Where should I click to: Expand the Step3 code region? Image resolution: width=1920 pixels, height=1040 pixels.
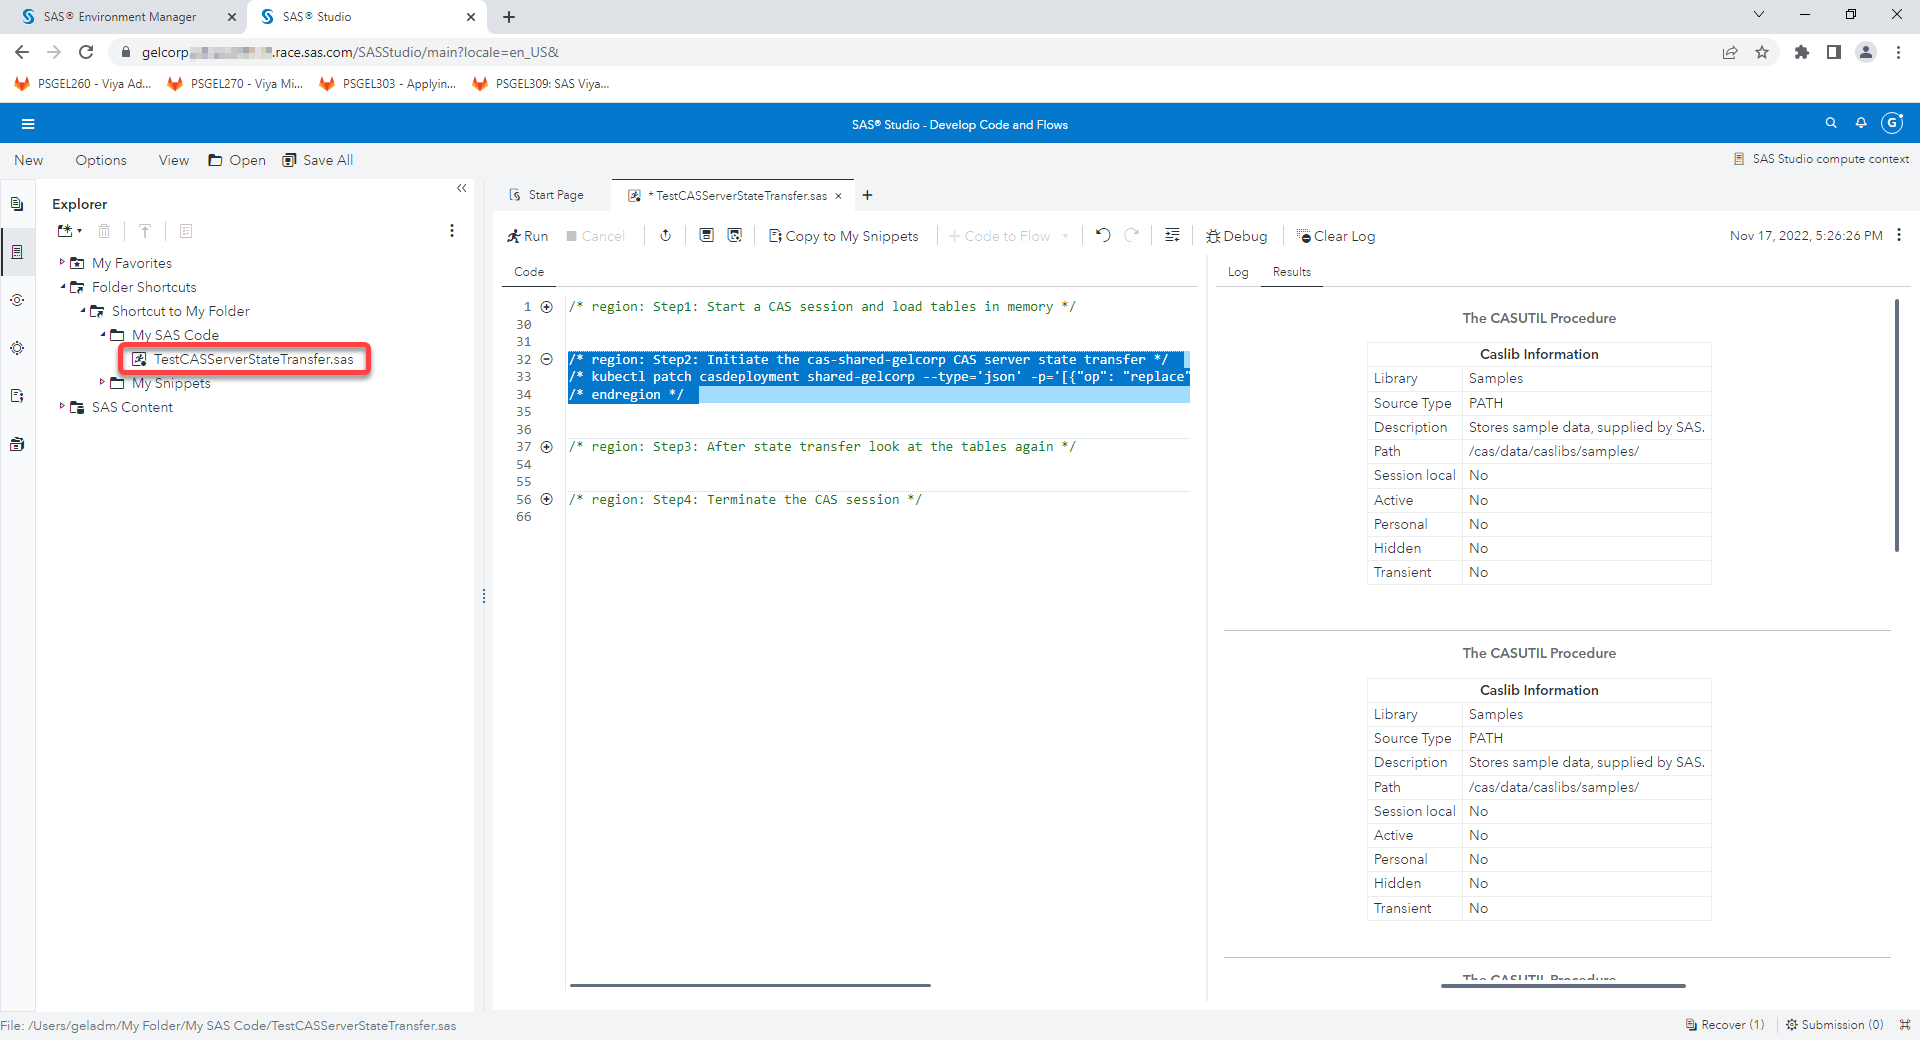(x=547, y=447)
